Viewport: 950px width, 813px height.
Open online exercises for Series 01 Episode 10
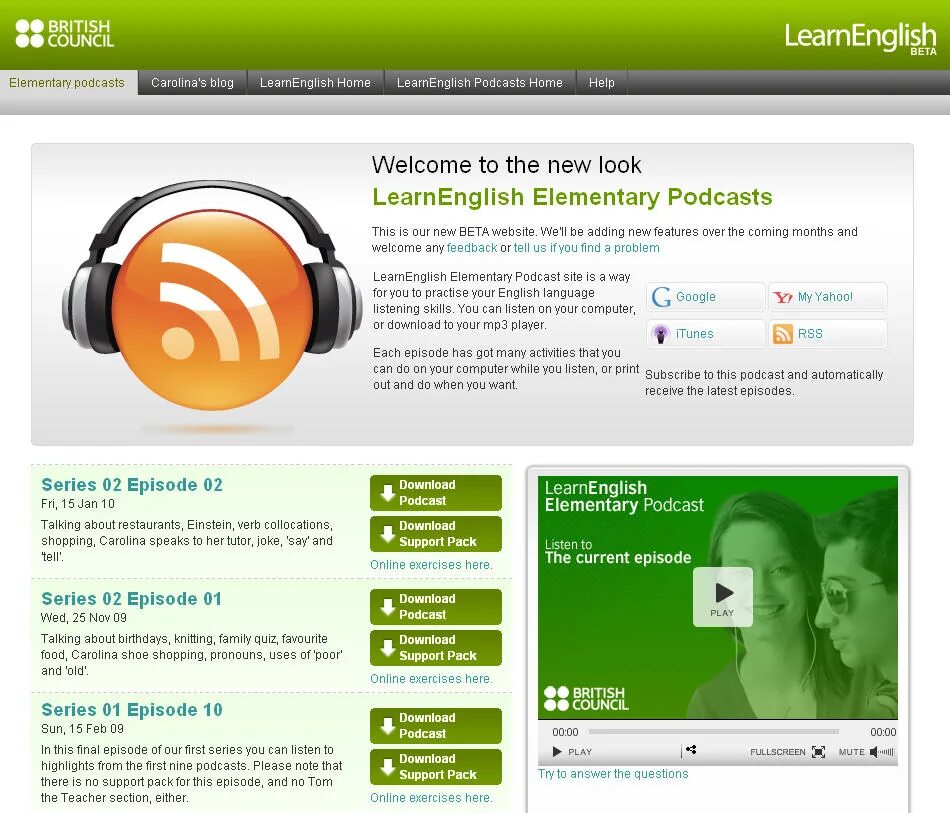click(x=431, y=798)
